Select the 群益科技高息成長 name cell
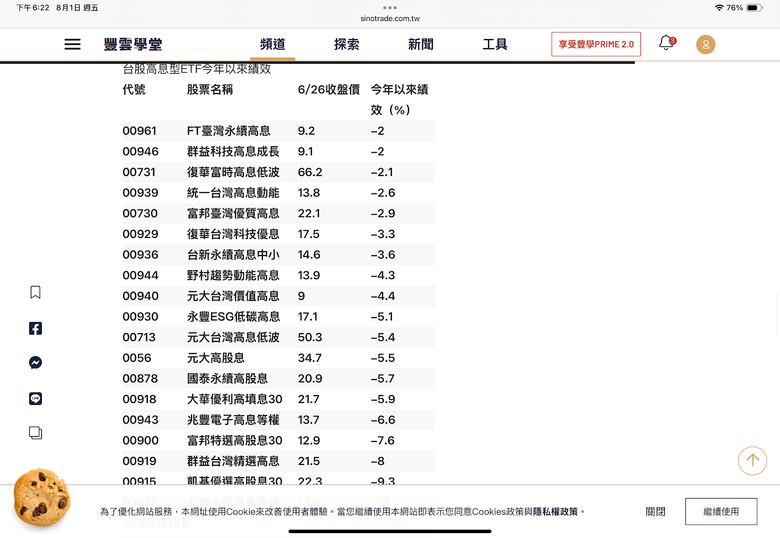Screen dimensions: 780x538 (x=233, y=151)
